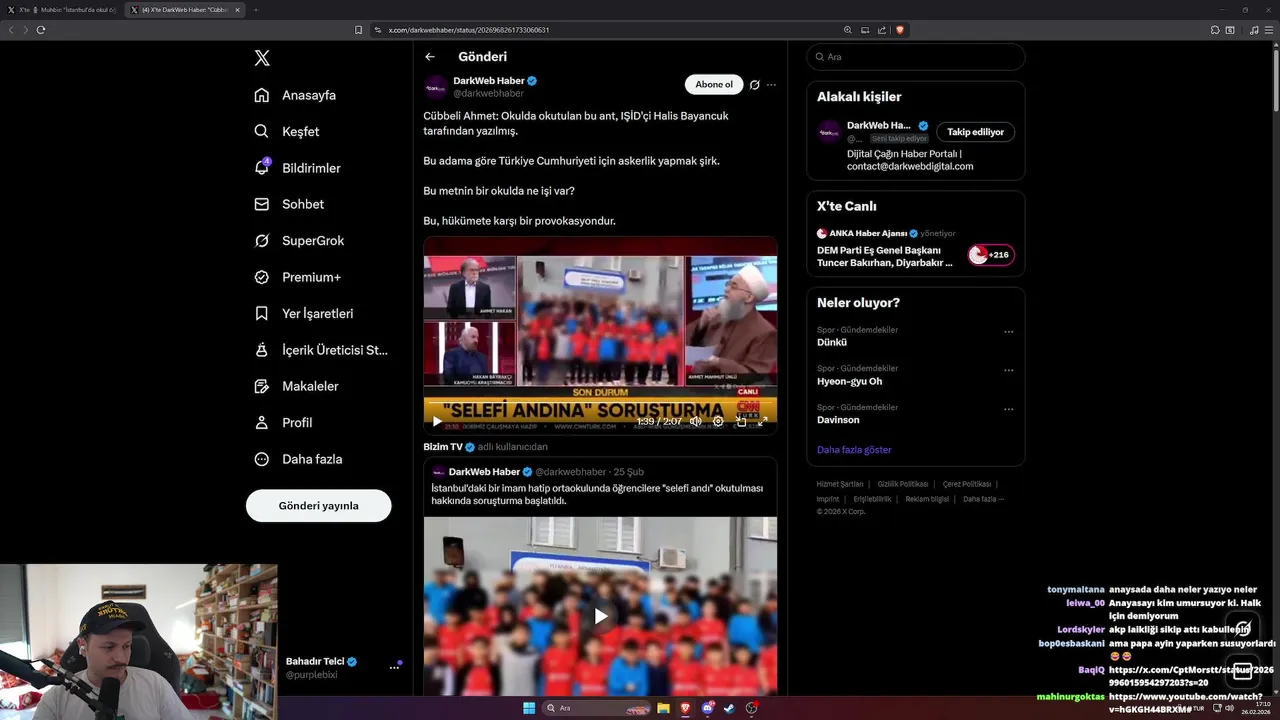Play the CNN Türk video
The image size is (1280, 720).
coord(437,422)
